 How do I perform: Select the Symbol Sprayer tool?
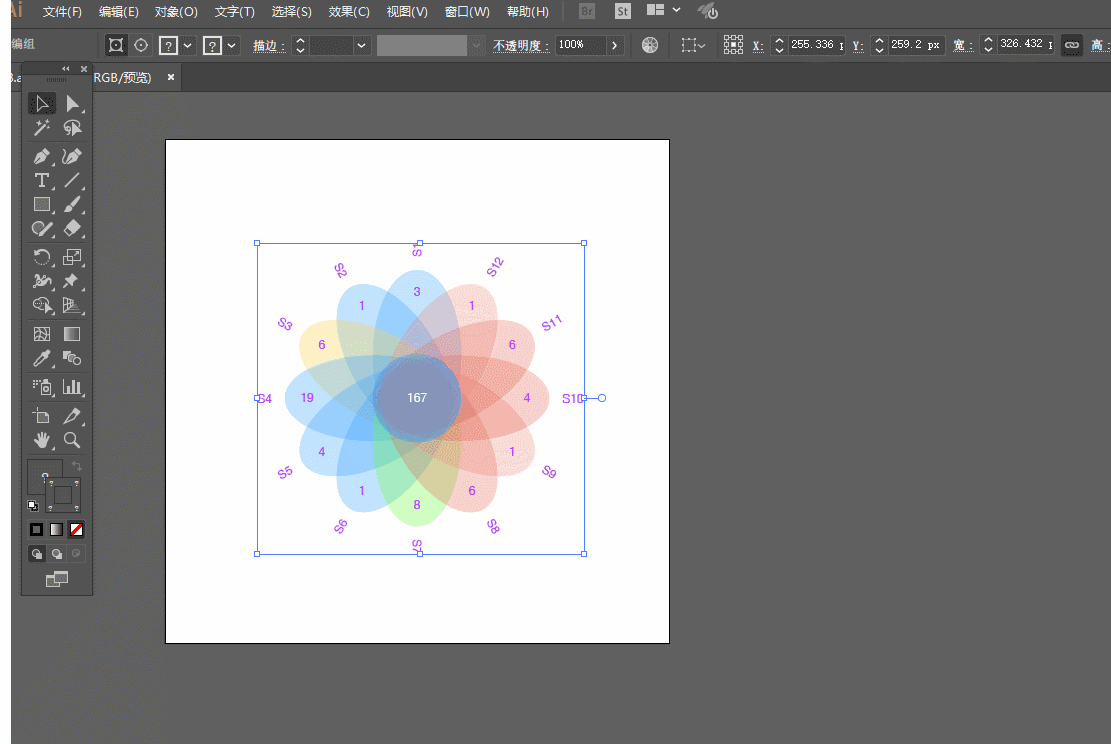42,387
